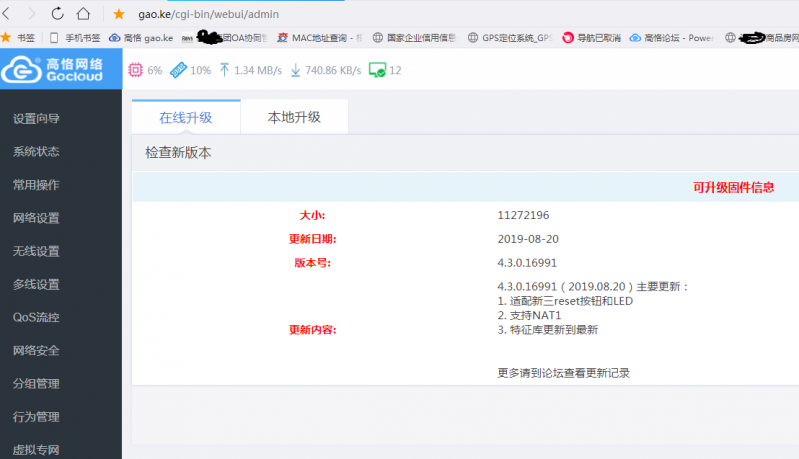The height and width of the screenshot is (459, 799).
Task: Click the 更多请到论坛查看更新记录 text
Action: point(564,373)
